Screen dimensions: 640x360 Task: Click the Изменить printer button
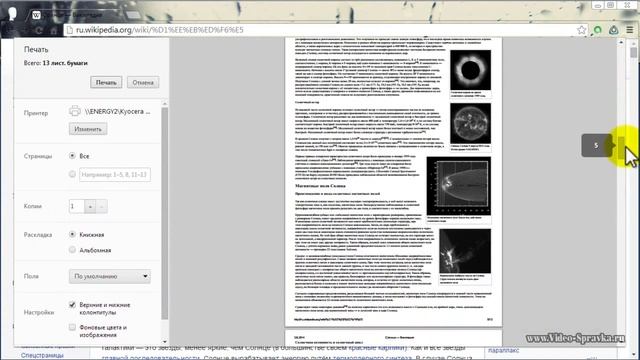(x=88, y=129)
